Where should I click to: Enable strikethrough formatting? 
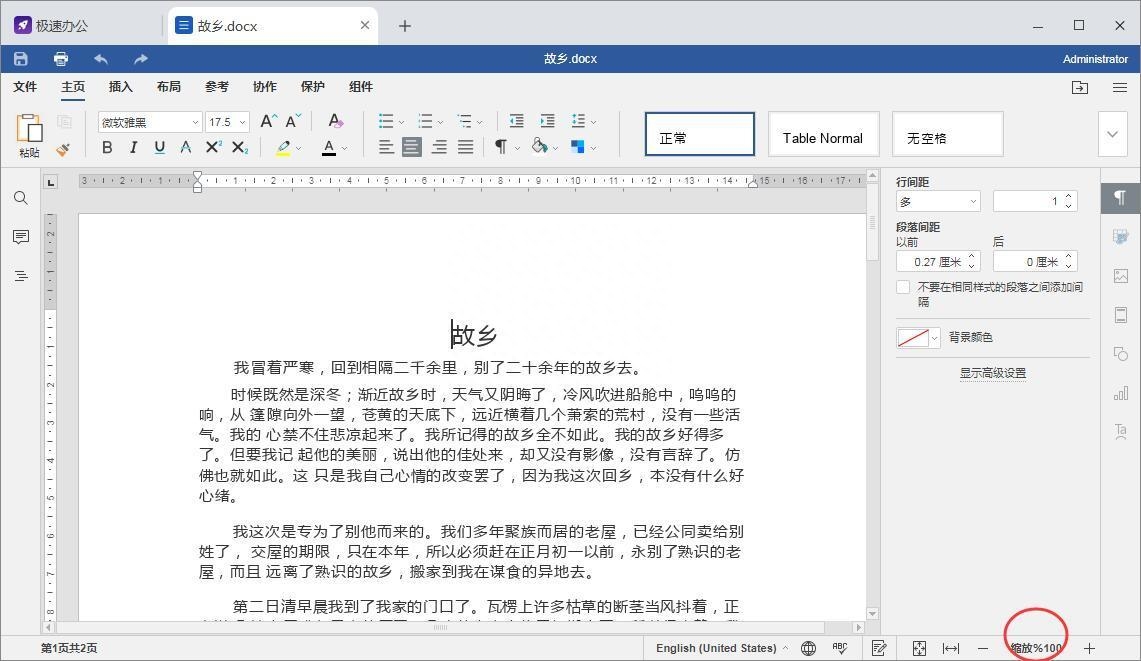click(186, 147)
